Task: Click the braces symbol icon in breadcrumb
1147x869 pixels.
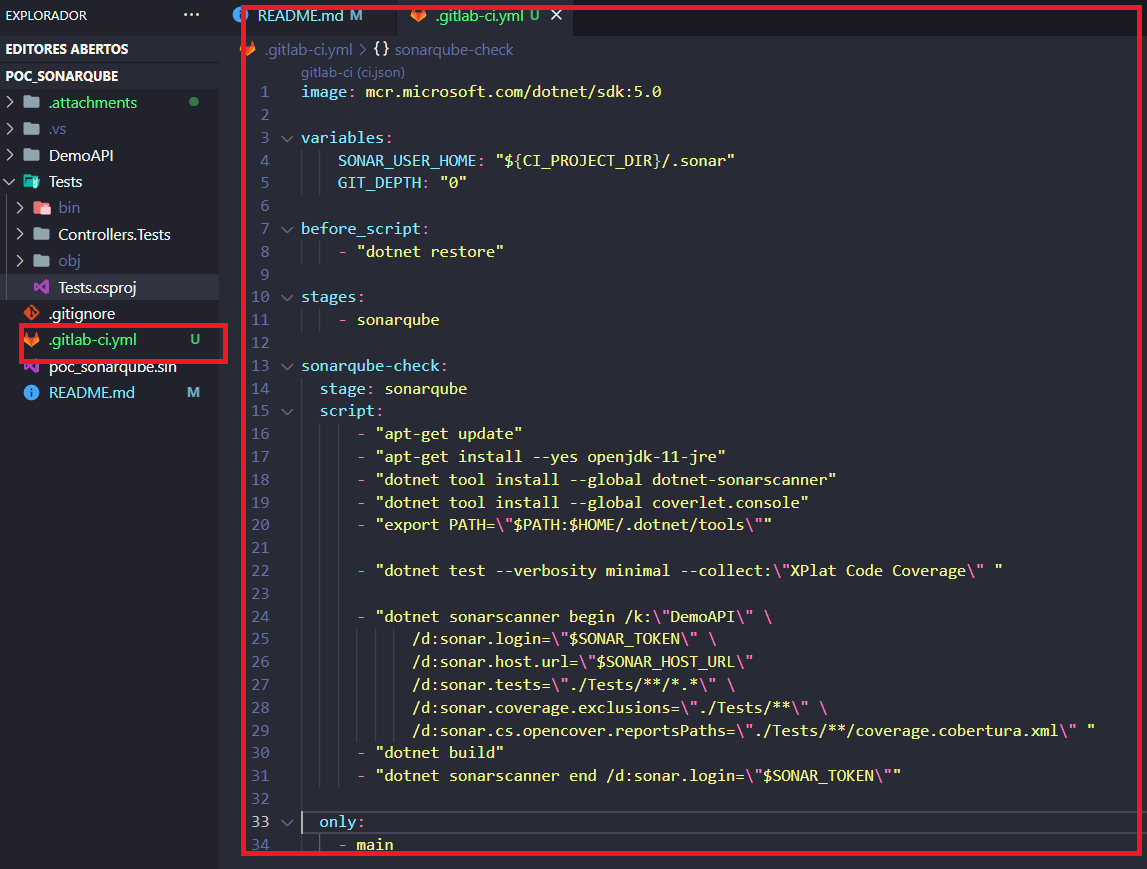Action: tap(381, 49)
